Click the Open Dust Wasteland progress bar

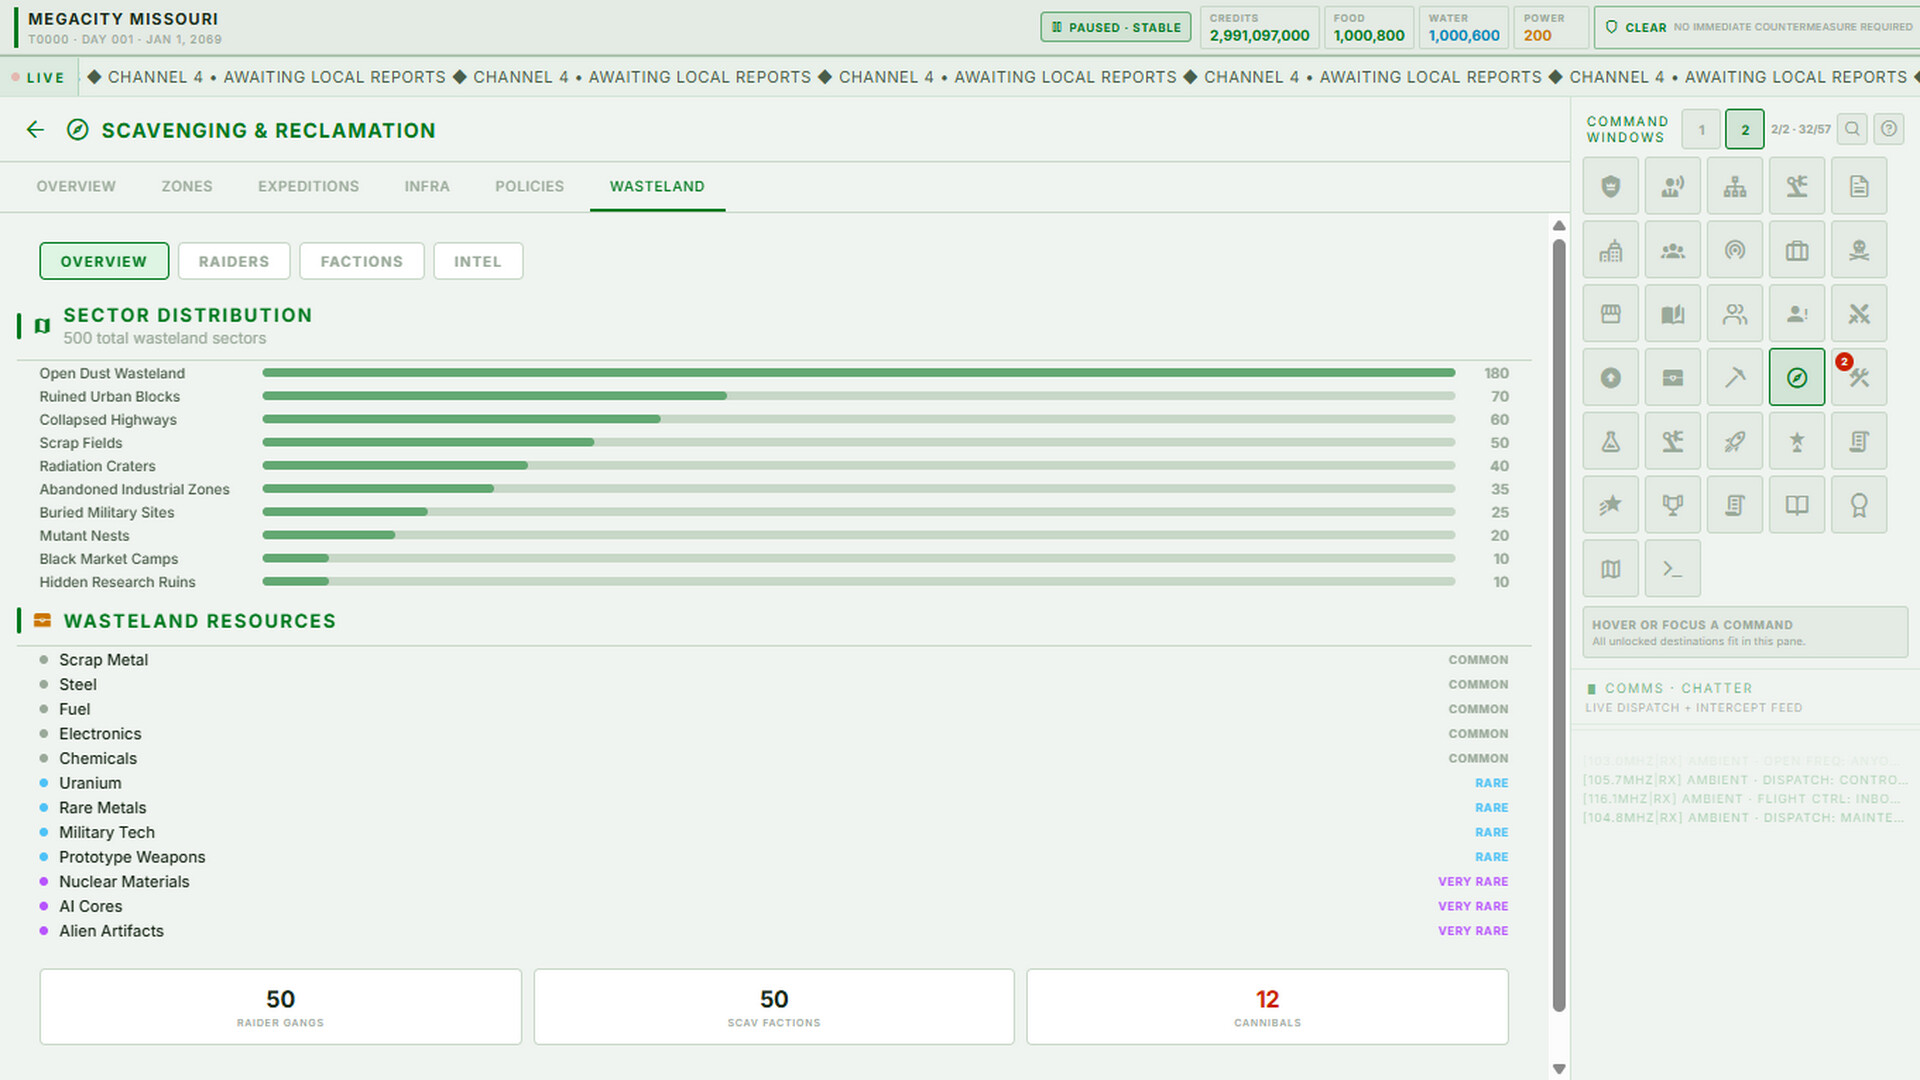click(858, 373)
